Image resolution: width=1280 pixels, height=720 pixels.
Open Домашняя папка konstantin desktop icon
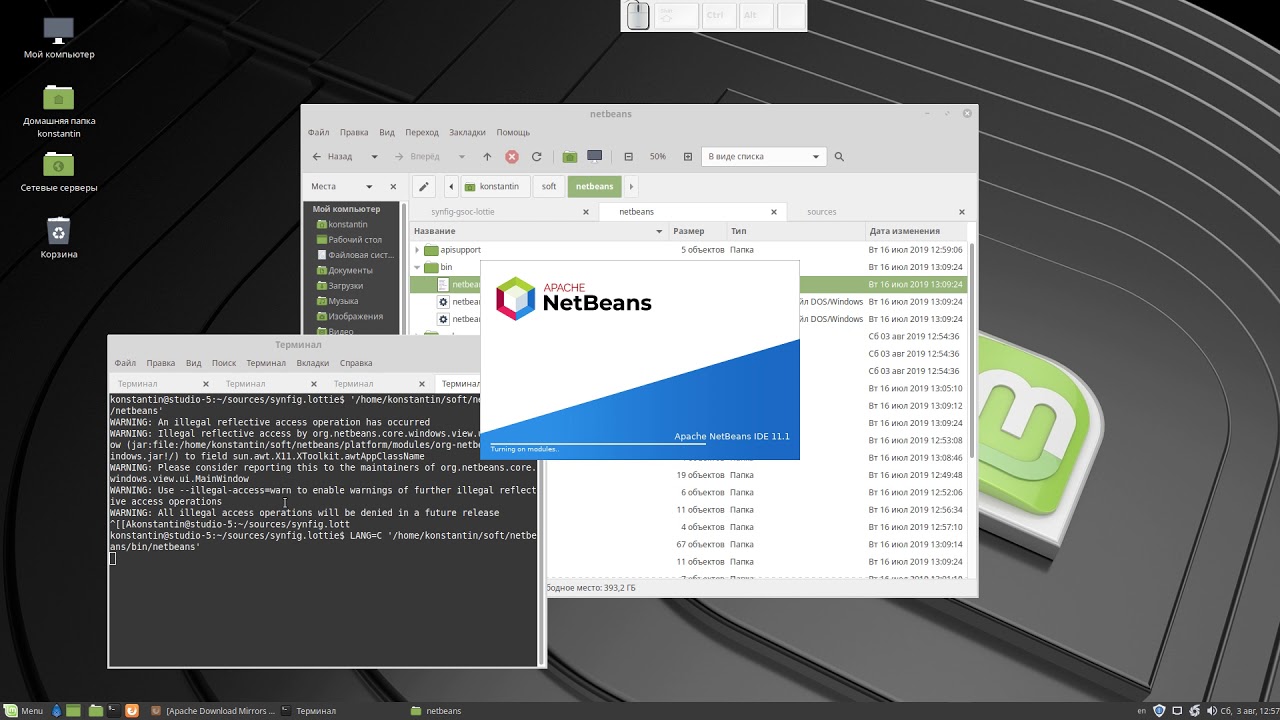pyautogui.click(x=59, y=110)
